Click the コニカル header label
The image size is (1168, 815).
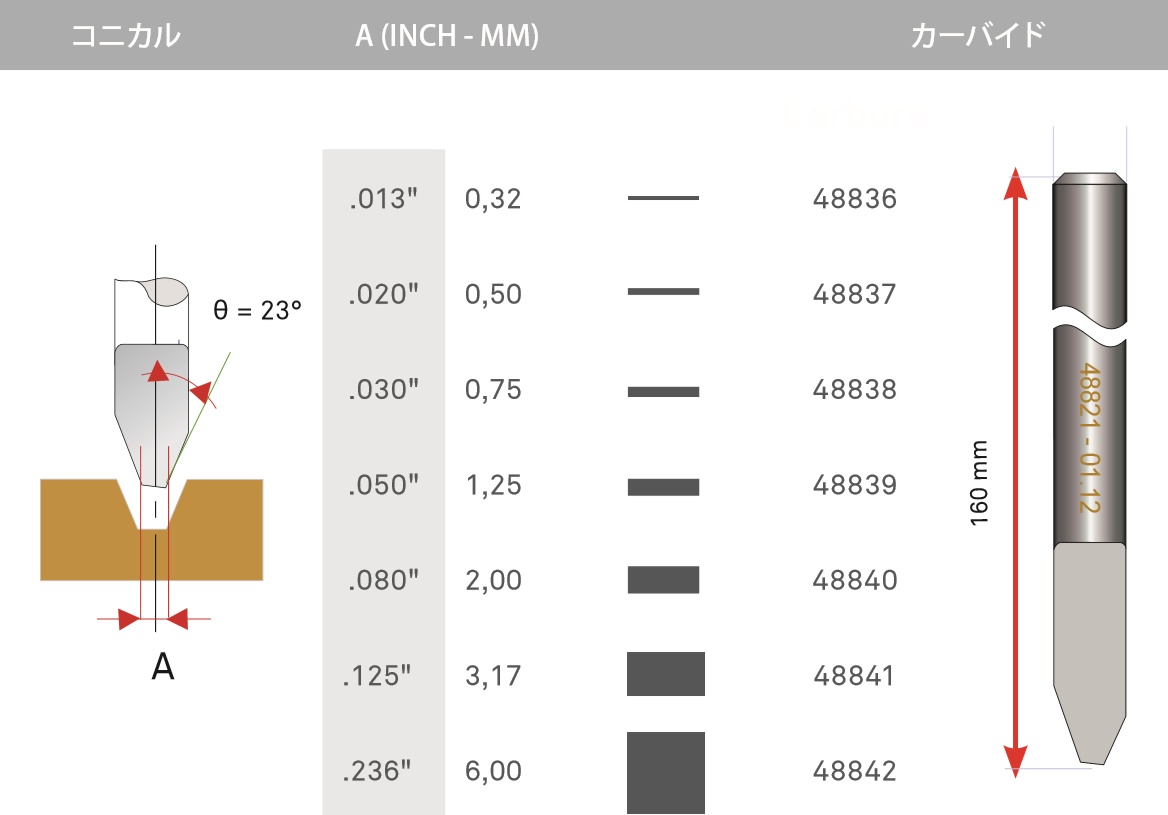pyautogui.click(x=125, y=36)
